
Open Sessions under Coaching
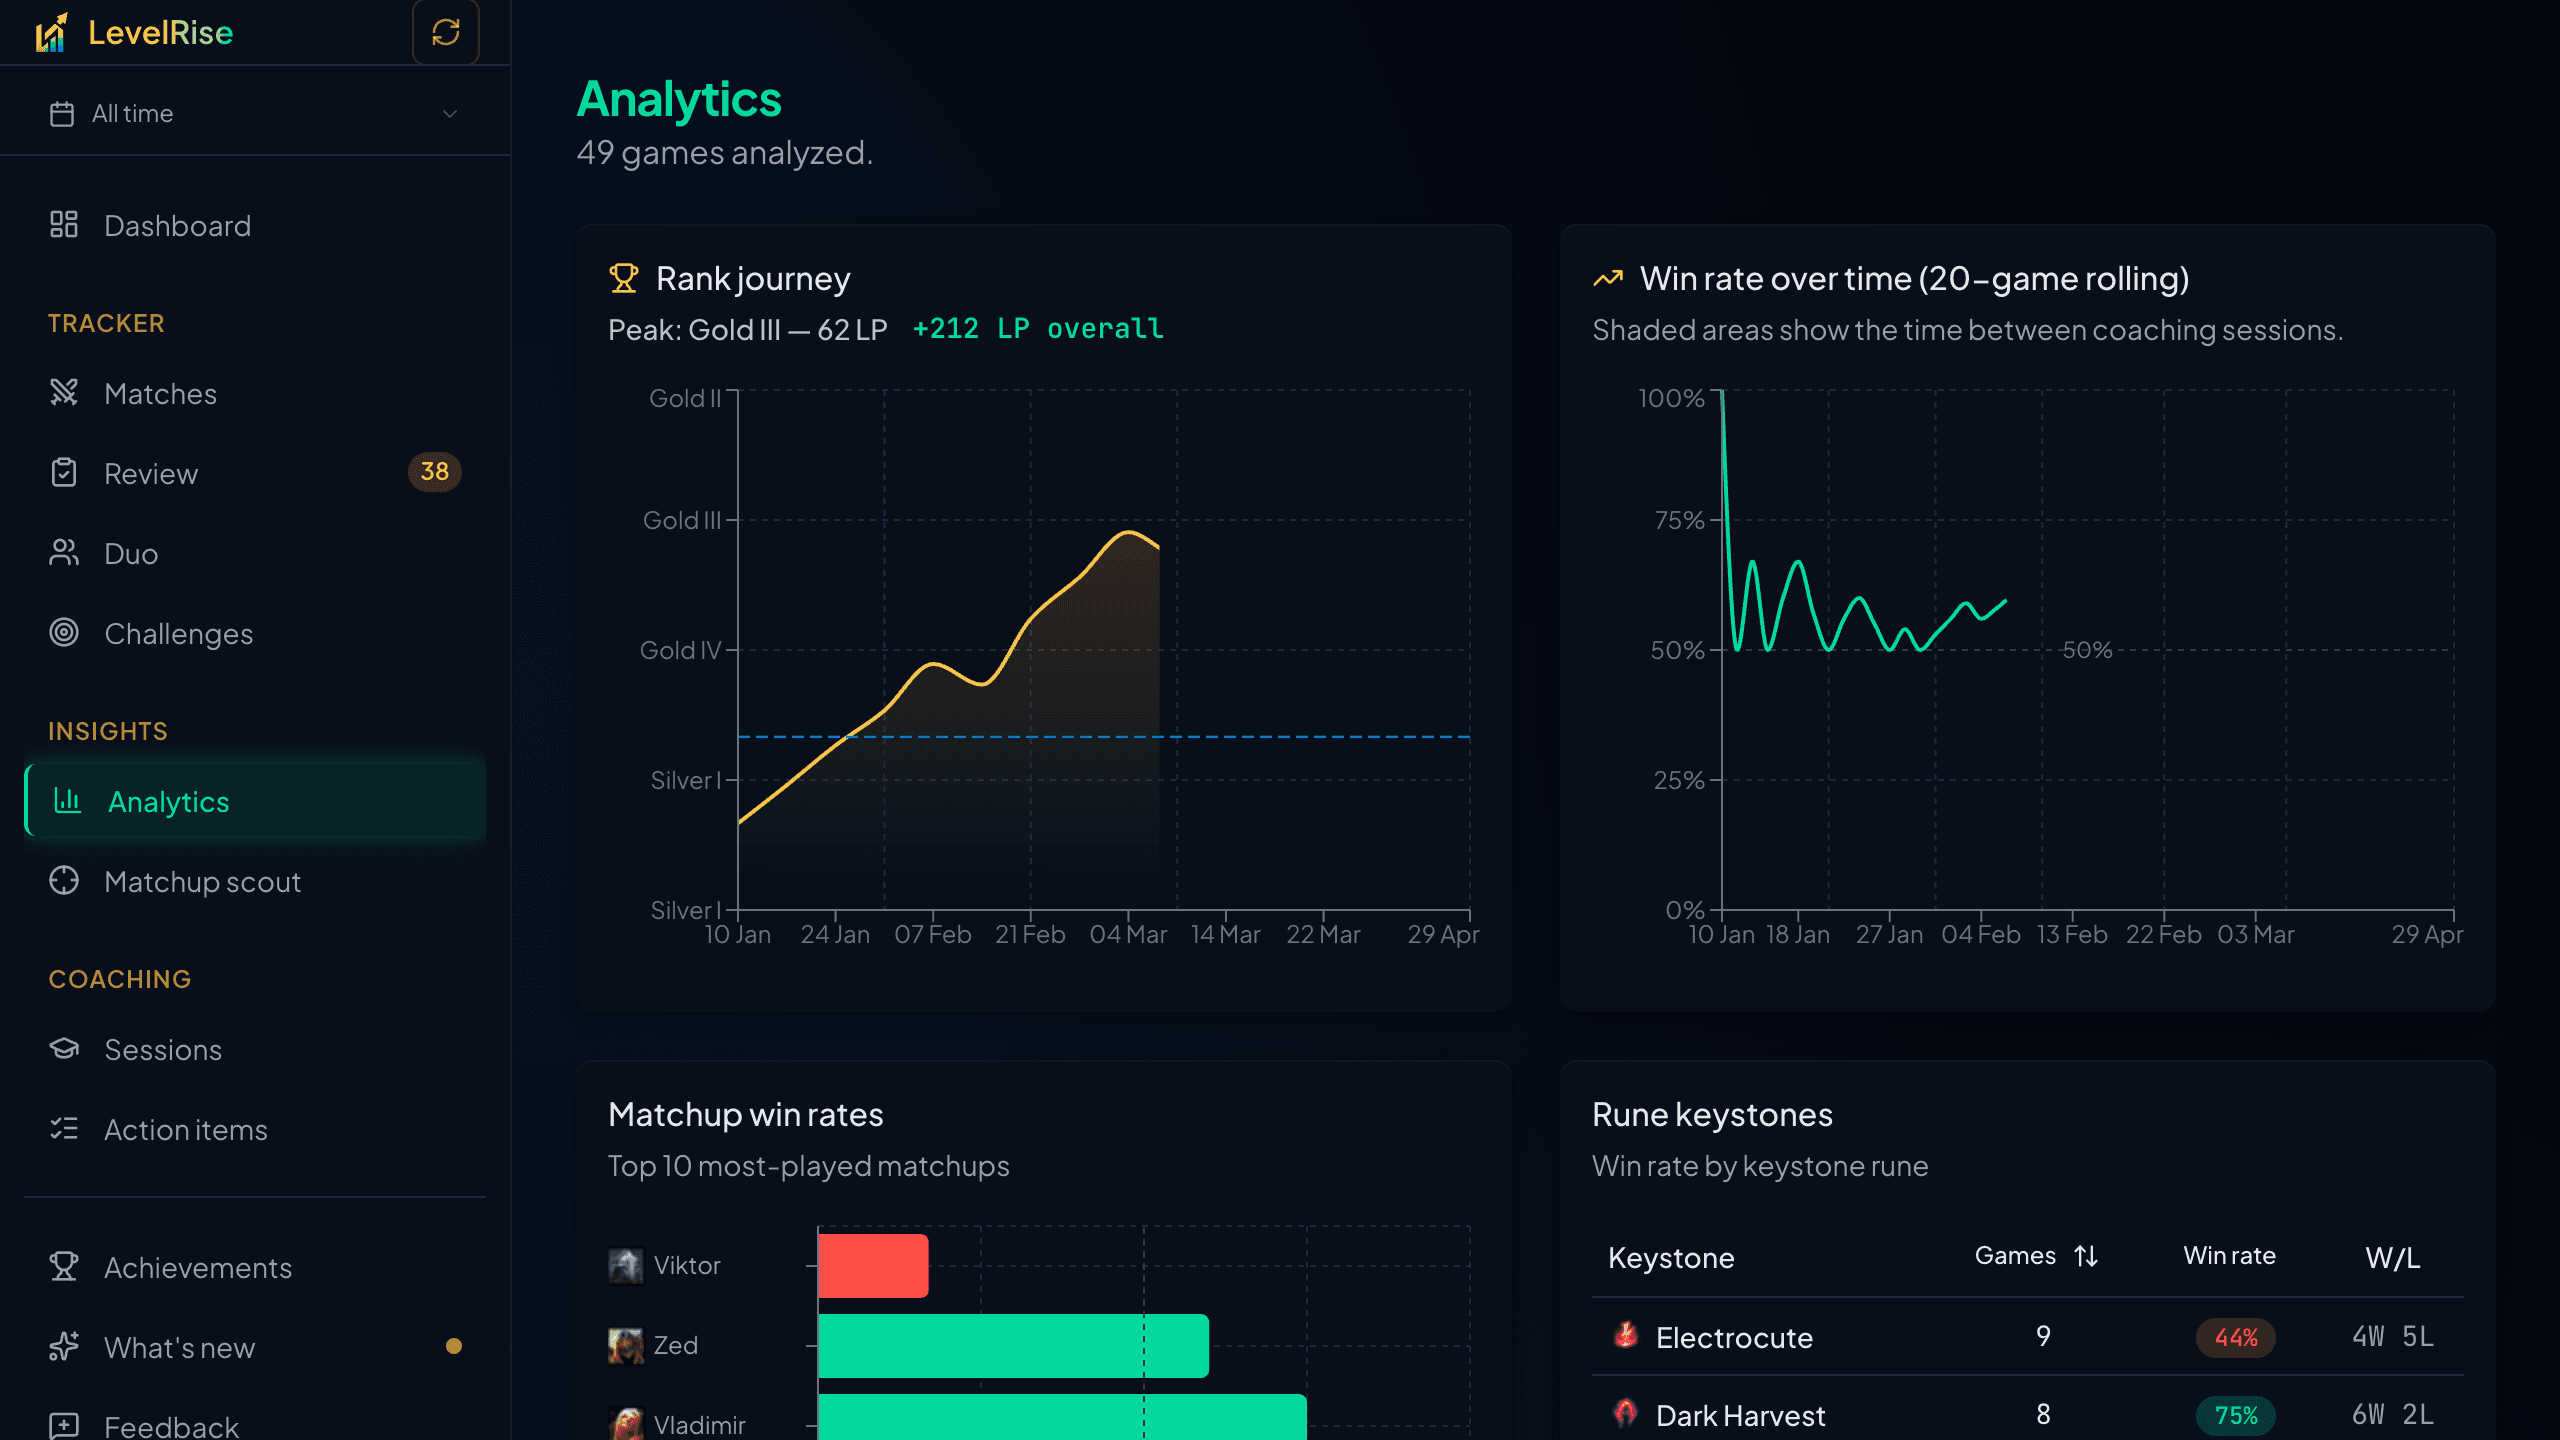pyautogui.click(x=163, y=1049)
